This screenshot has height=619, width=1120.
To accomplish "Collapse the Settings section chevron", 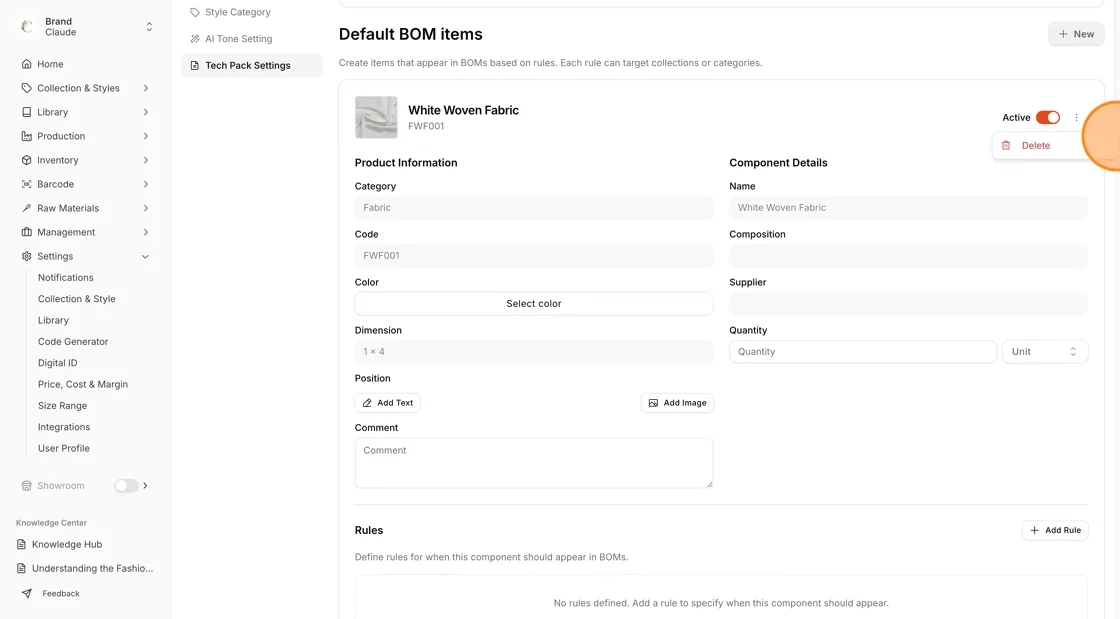I will [x=146, y=256].
